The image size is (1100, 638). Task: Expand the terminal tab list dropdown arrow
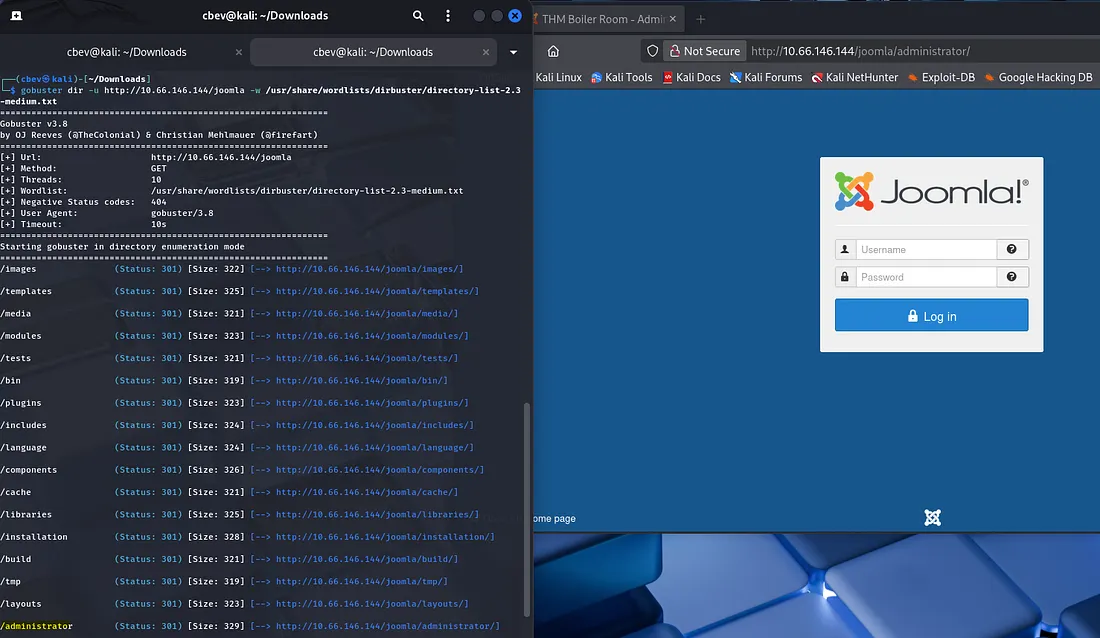[x=513, y=52]
